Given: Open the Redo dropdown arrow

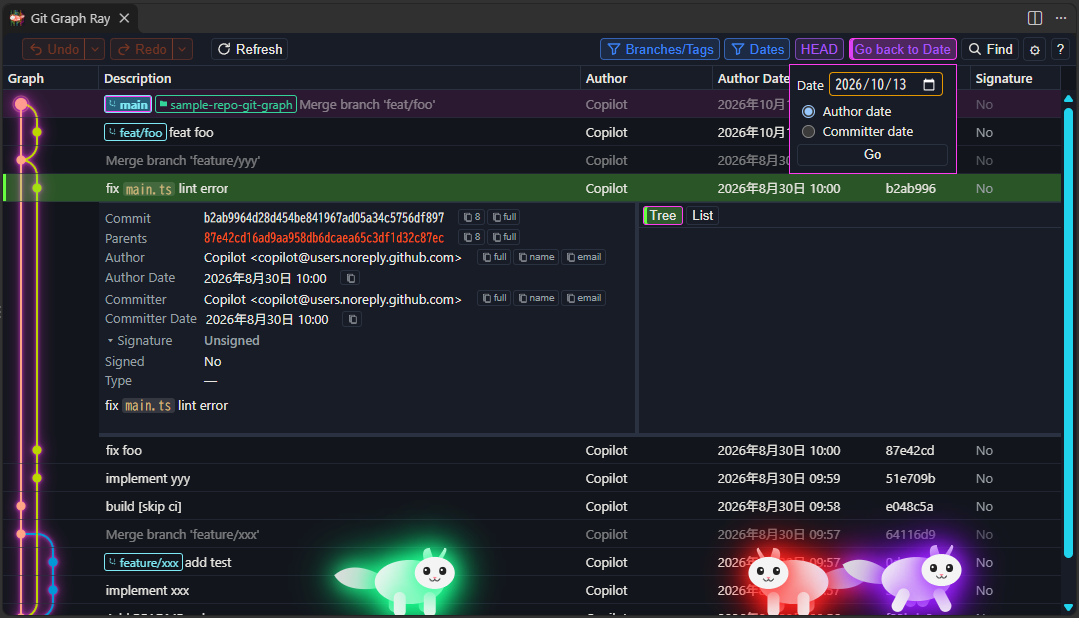Looking at the screenshot, I should click(182, 50).
